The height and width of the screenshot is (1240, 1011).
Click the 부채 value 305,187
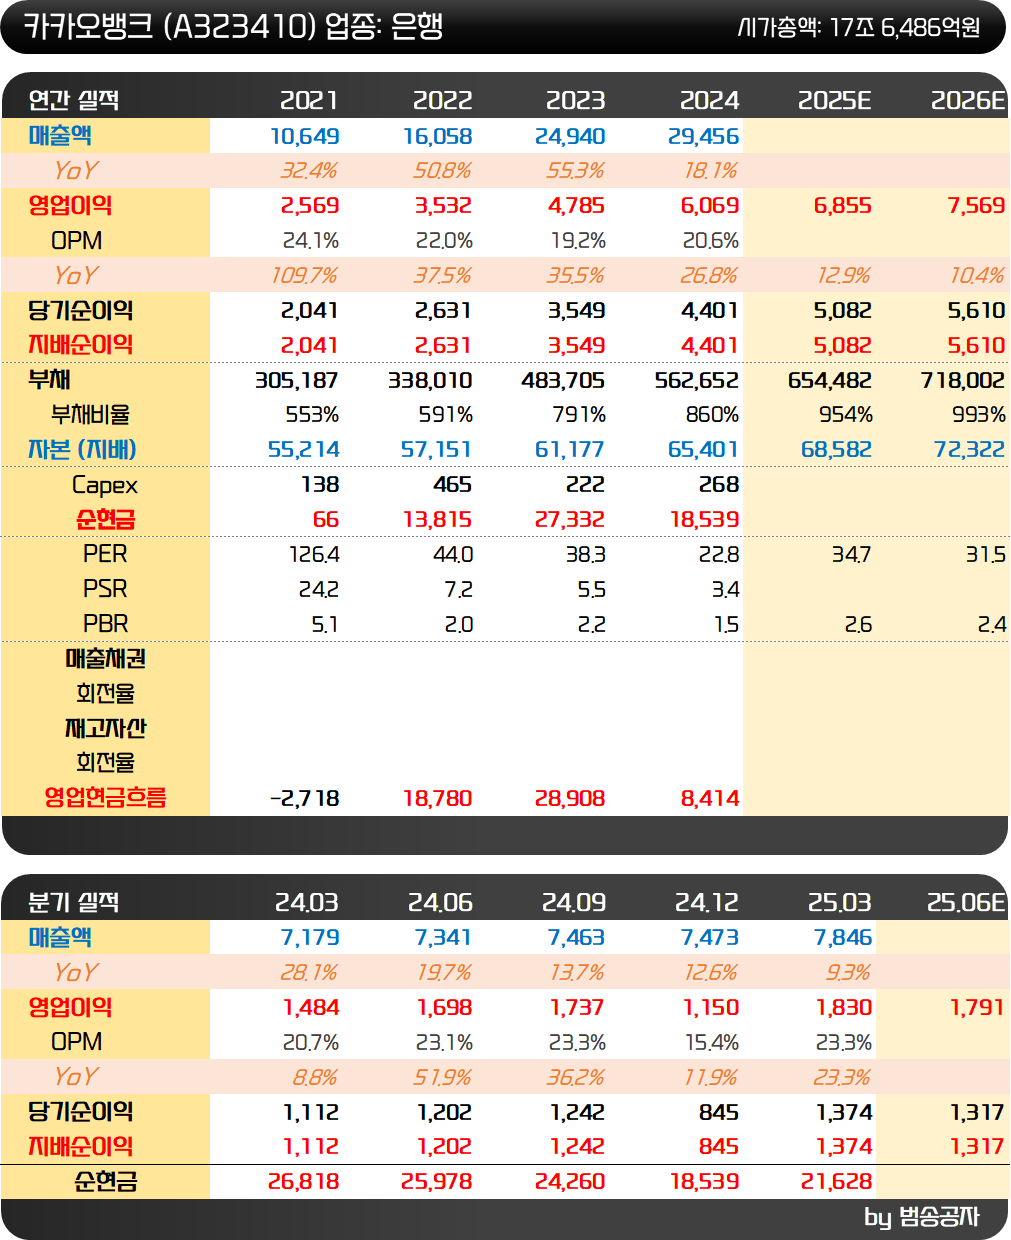(x=297, y=381)
